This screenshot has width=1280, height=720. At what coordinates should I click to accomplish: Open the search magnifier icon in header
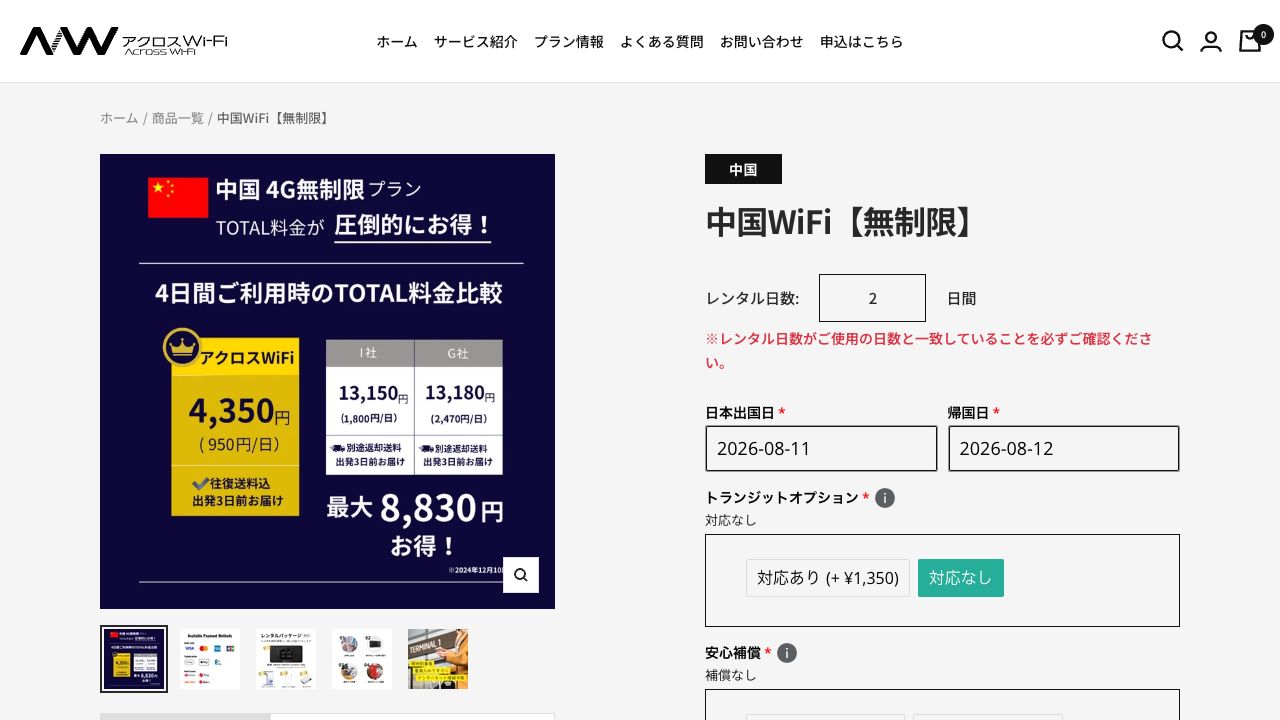point(1173,41)
